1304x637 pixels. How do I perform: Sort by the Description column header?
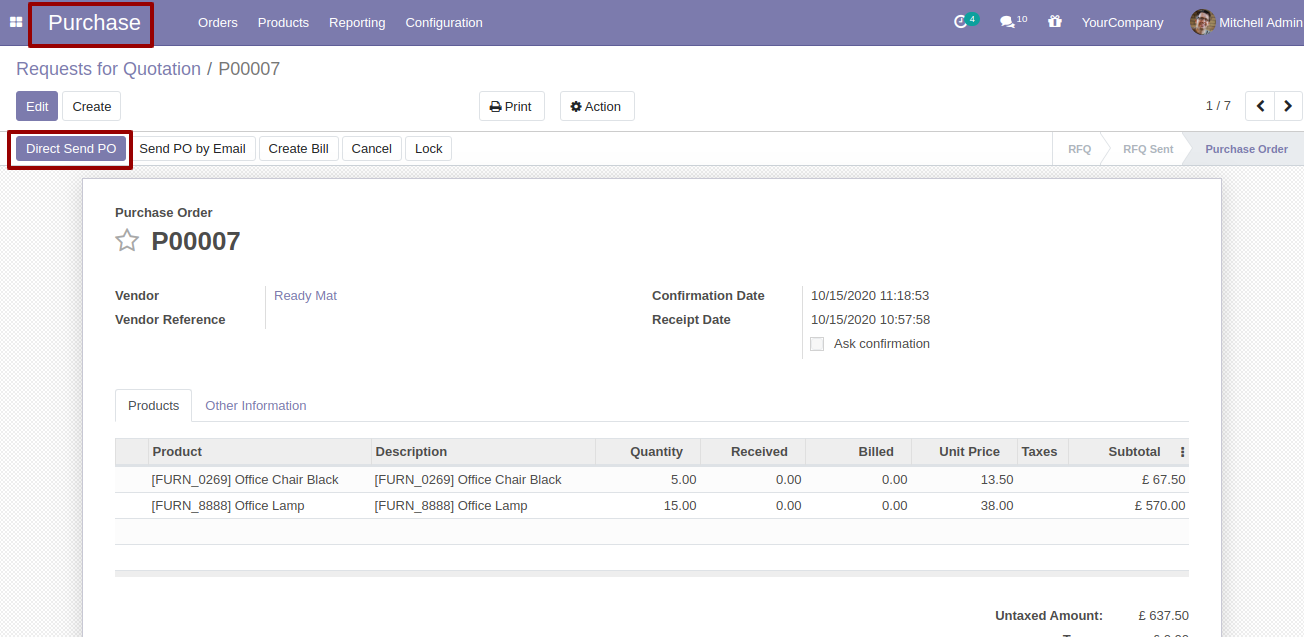483,452
